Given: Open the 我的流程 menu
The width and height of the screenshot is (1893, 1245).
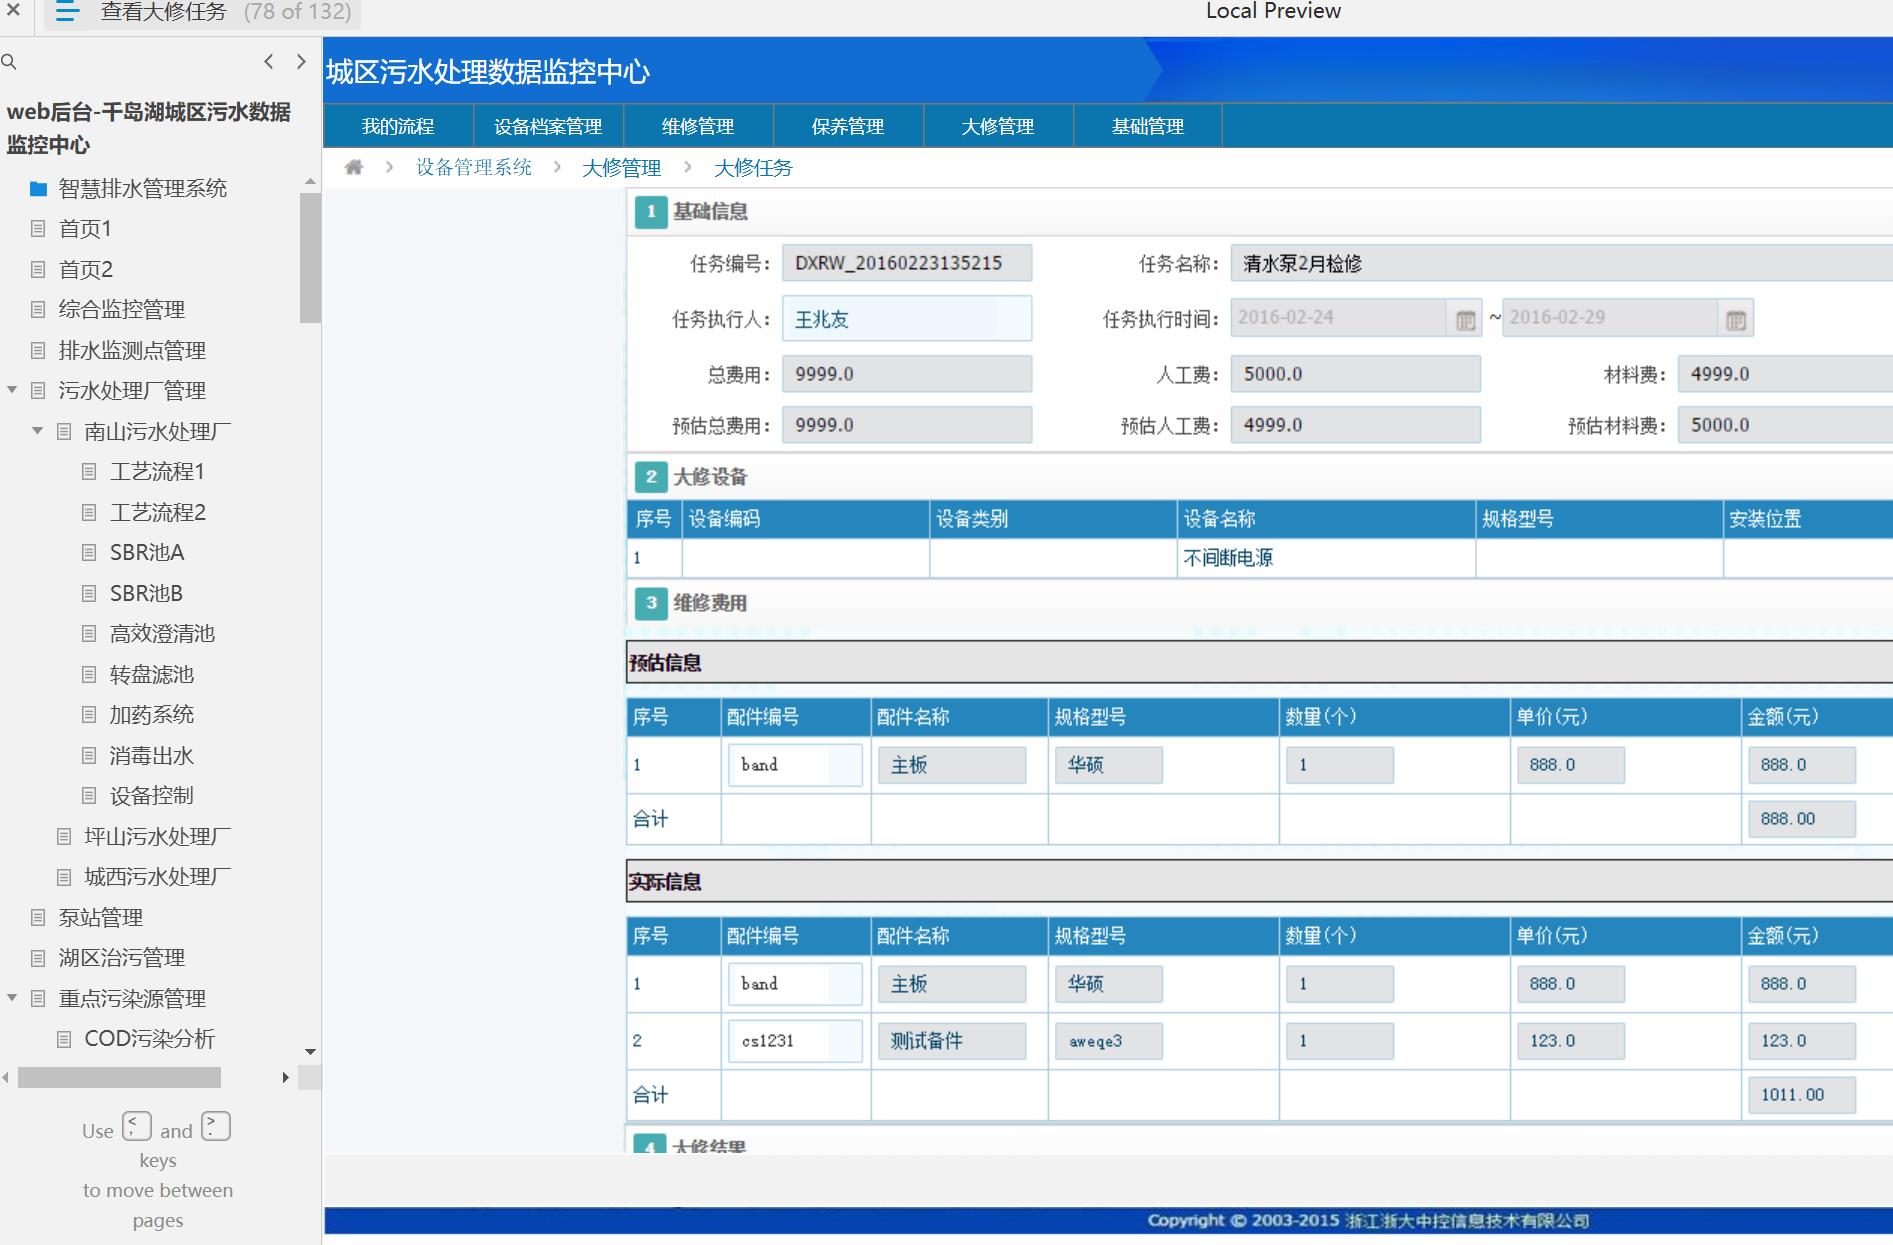Looking at the screenshot, I should click(x=398, y=126).
